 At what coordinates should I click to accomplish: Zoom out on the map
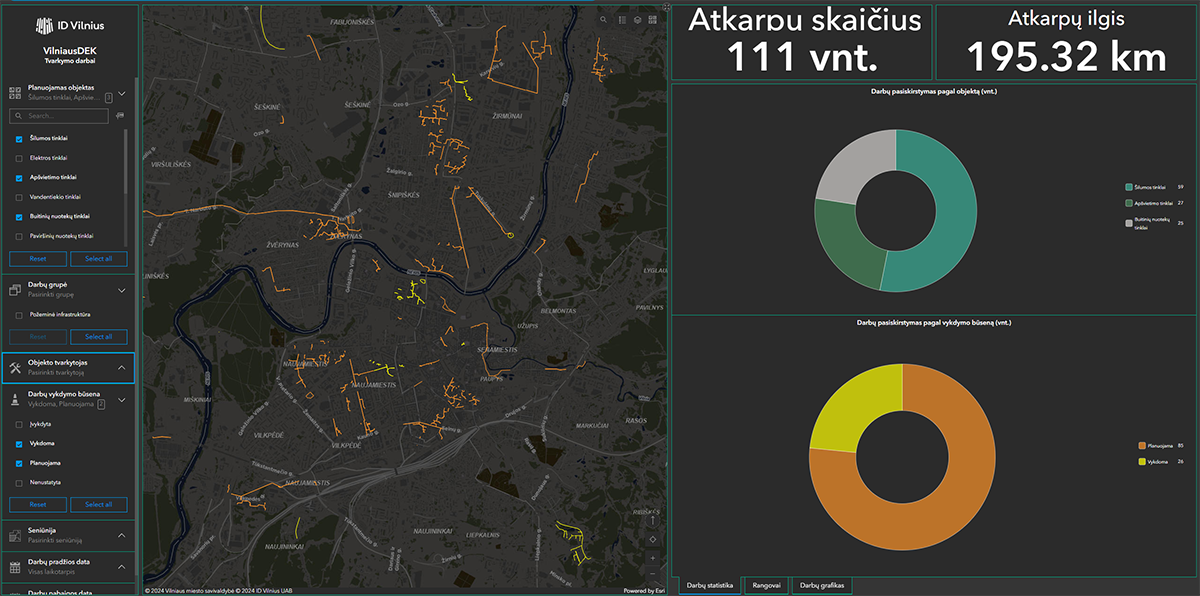click(652, 574)
